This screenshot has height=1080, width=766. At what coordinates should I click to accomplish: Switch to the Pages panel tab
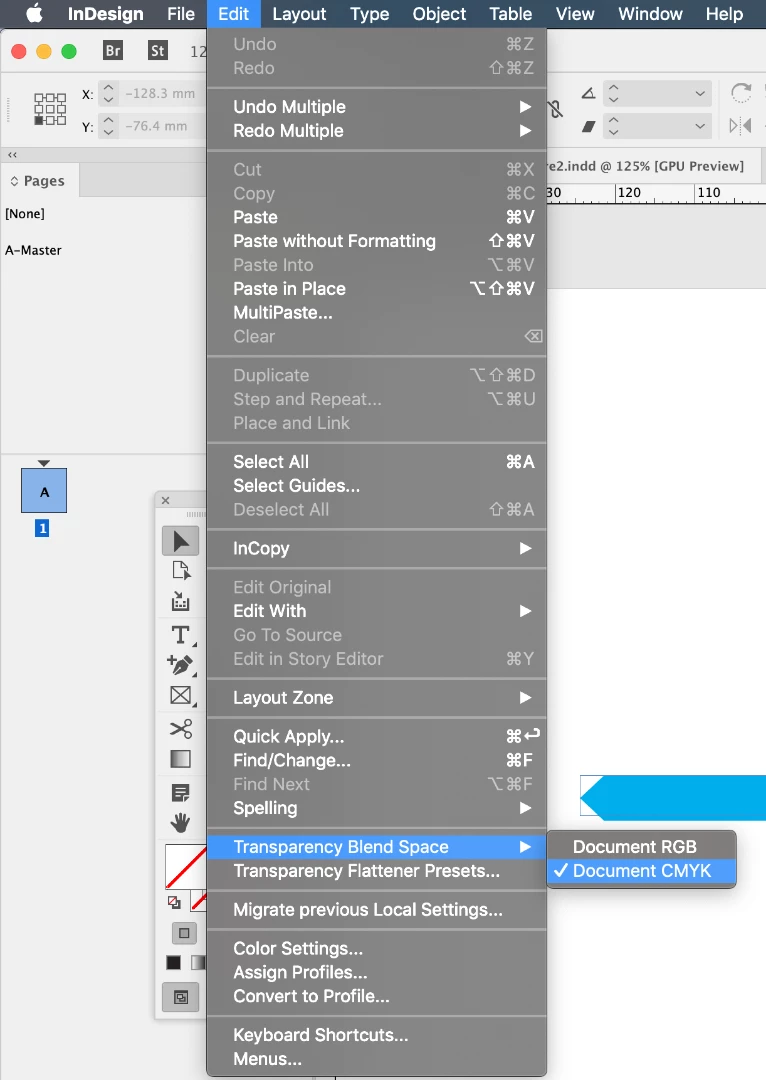pyautogui.click(x=39, y=180)
